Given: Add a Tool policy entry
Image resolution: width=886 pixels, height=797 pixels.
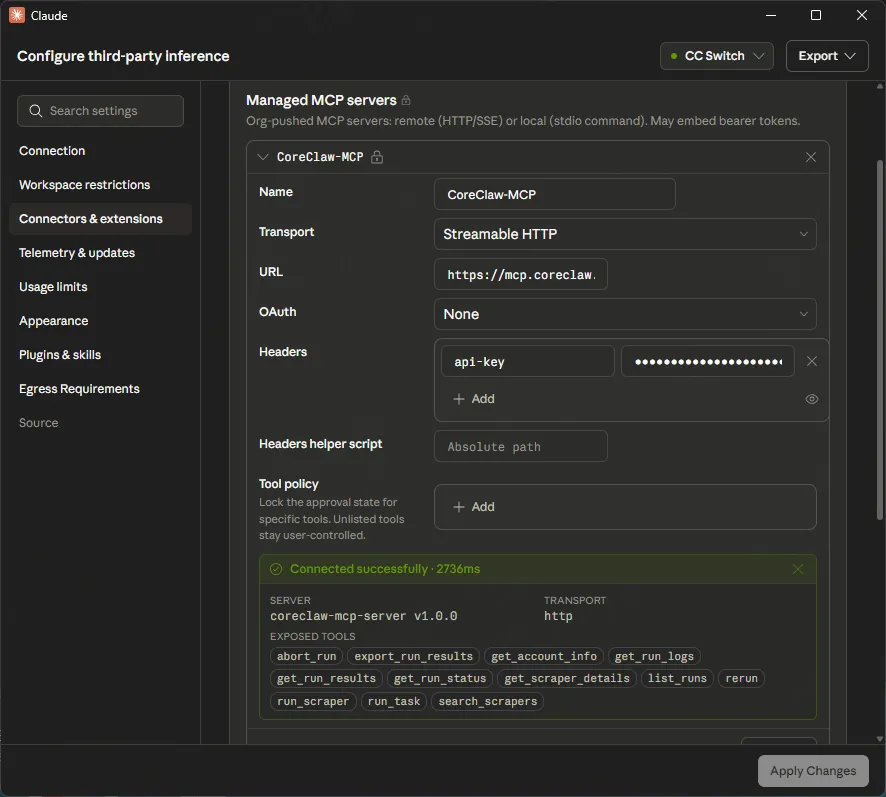Looking at the screenshot, I should tap(474, 507).
